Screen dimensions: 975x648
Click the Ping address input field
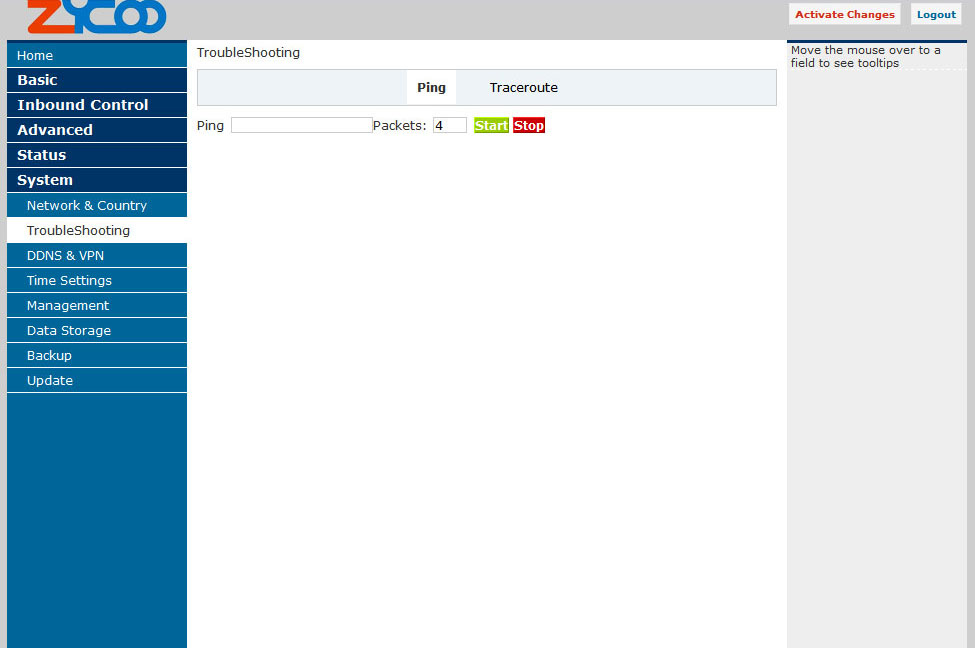tap(301, 125)
